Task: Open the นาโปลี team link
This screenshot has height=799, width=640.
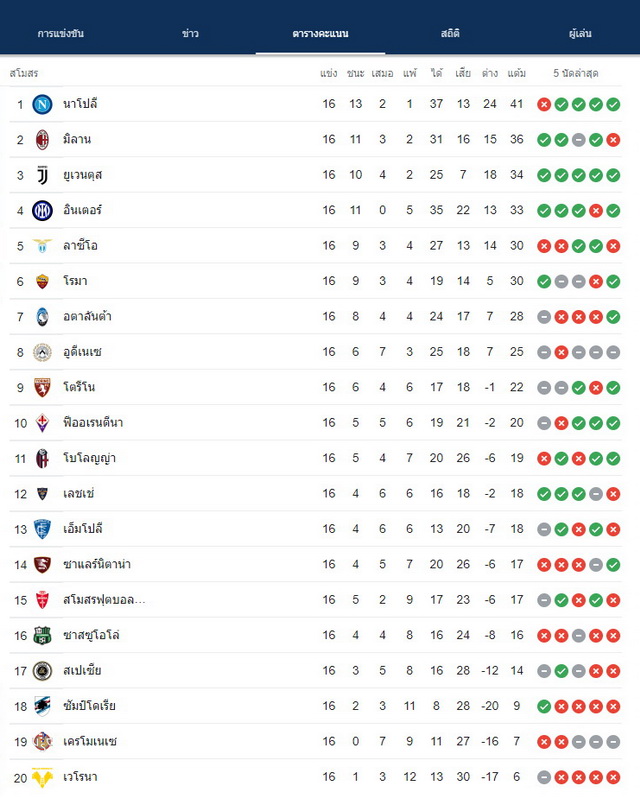Action: coord(80,104)
